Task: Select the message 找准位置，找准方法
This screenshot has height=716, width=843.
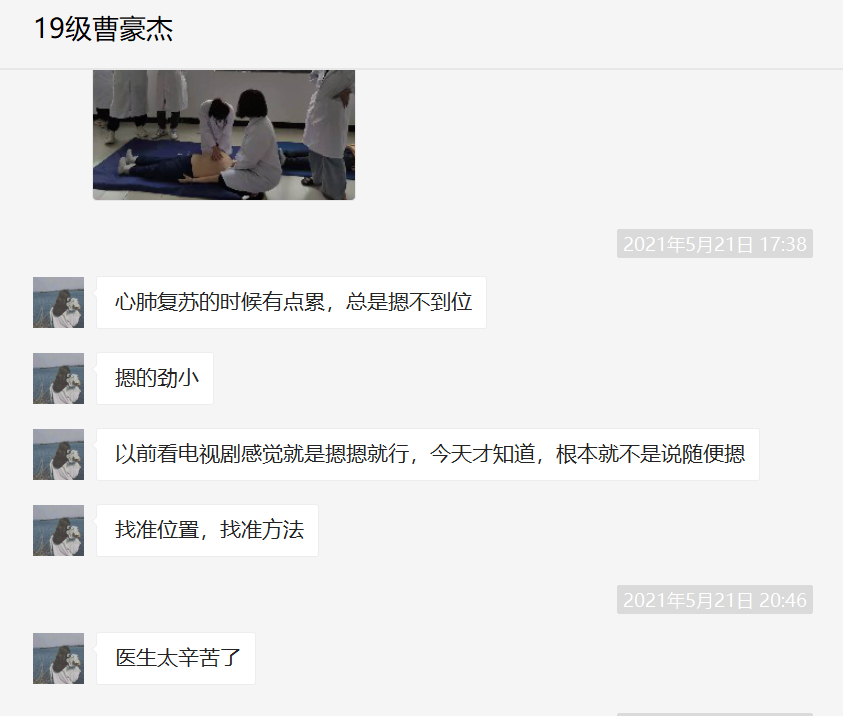Action: pos(208,530)
